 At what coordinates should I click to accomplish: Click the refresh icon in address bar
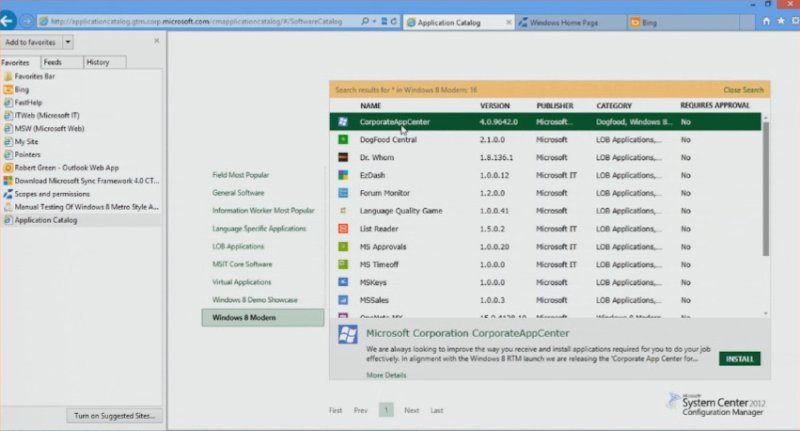(394, 21)
